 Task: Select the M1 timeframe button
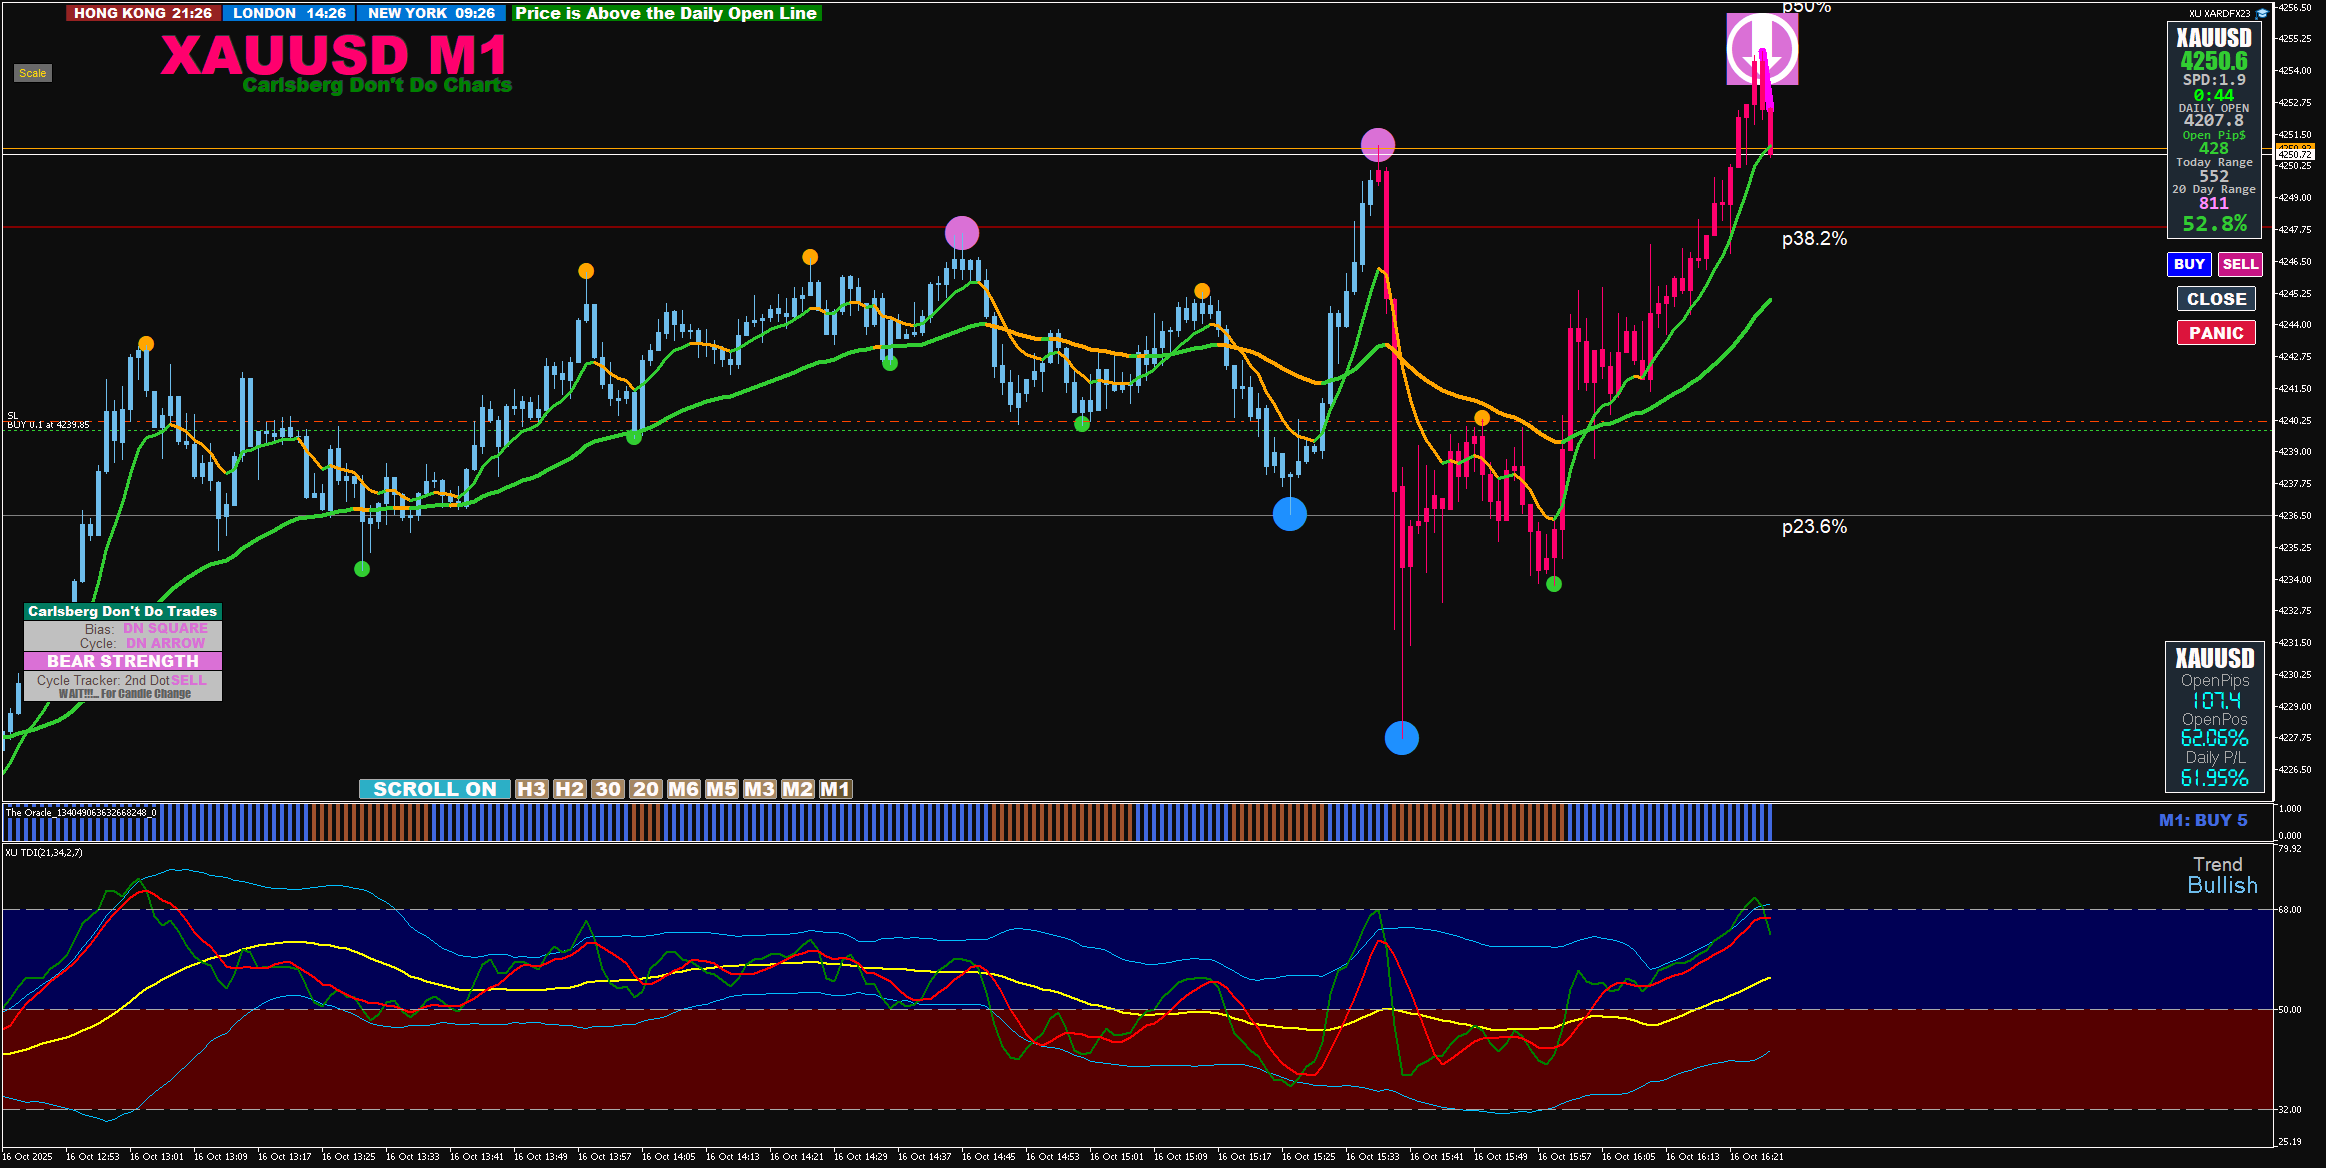click(x=835, y=789)
